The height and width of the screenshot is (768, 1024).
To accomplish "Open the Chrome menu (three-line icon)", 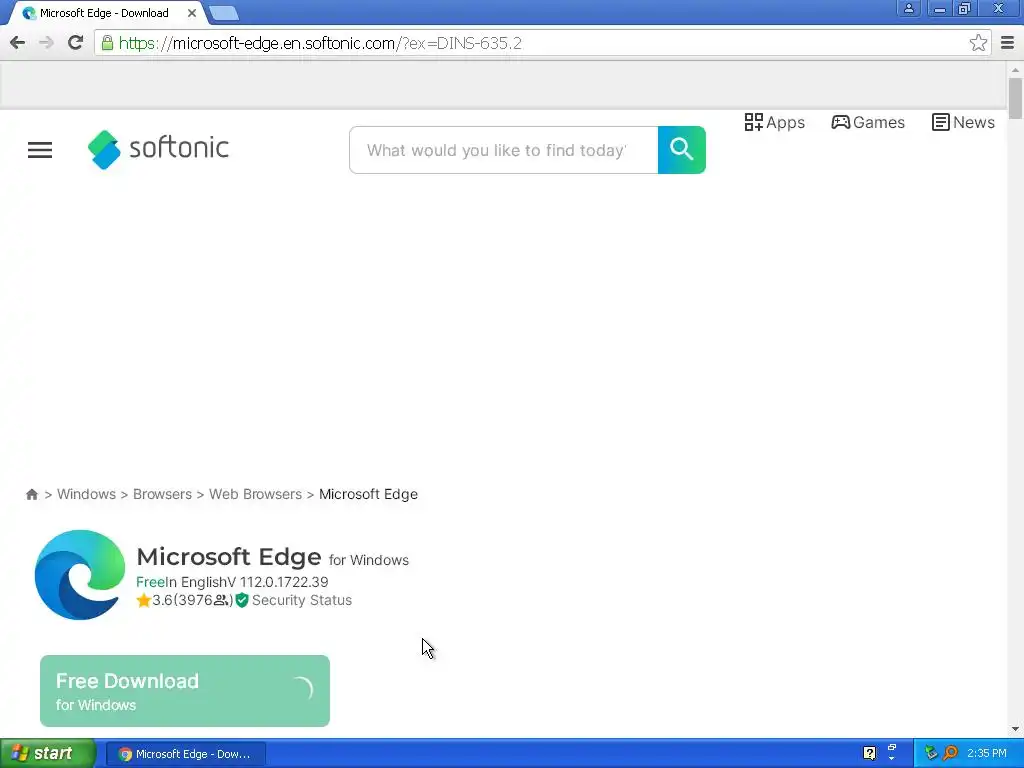I will coord(1007,43).
